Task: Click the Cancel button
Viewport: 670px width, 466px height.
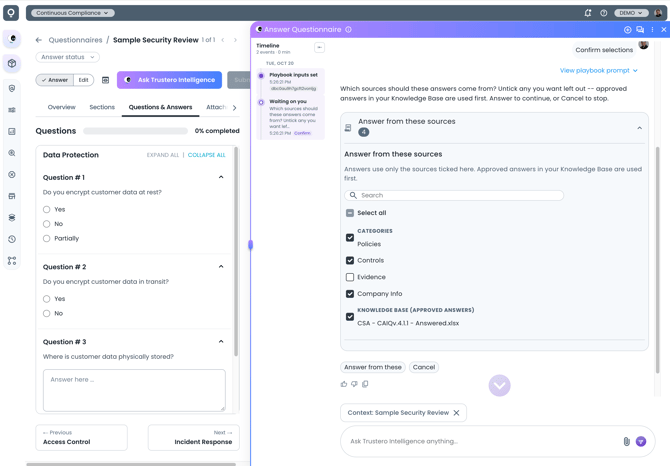Action: [x=423, y=367]
